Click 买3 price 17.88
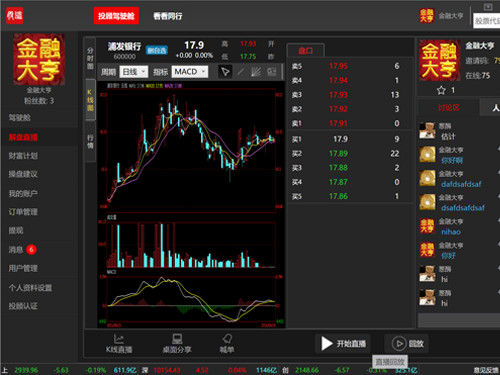500x375 pixels. click(338, 168)
